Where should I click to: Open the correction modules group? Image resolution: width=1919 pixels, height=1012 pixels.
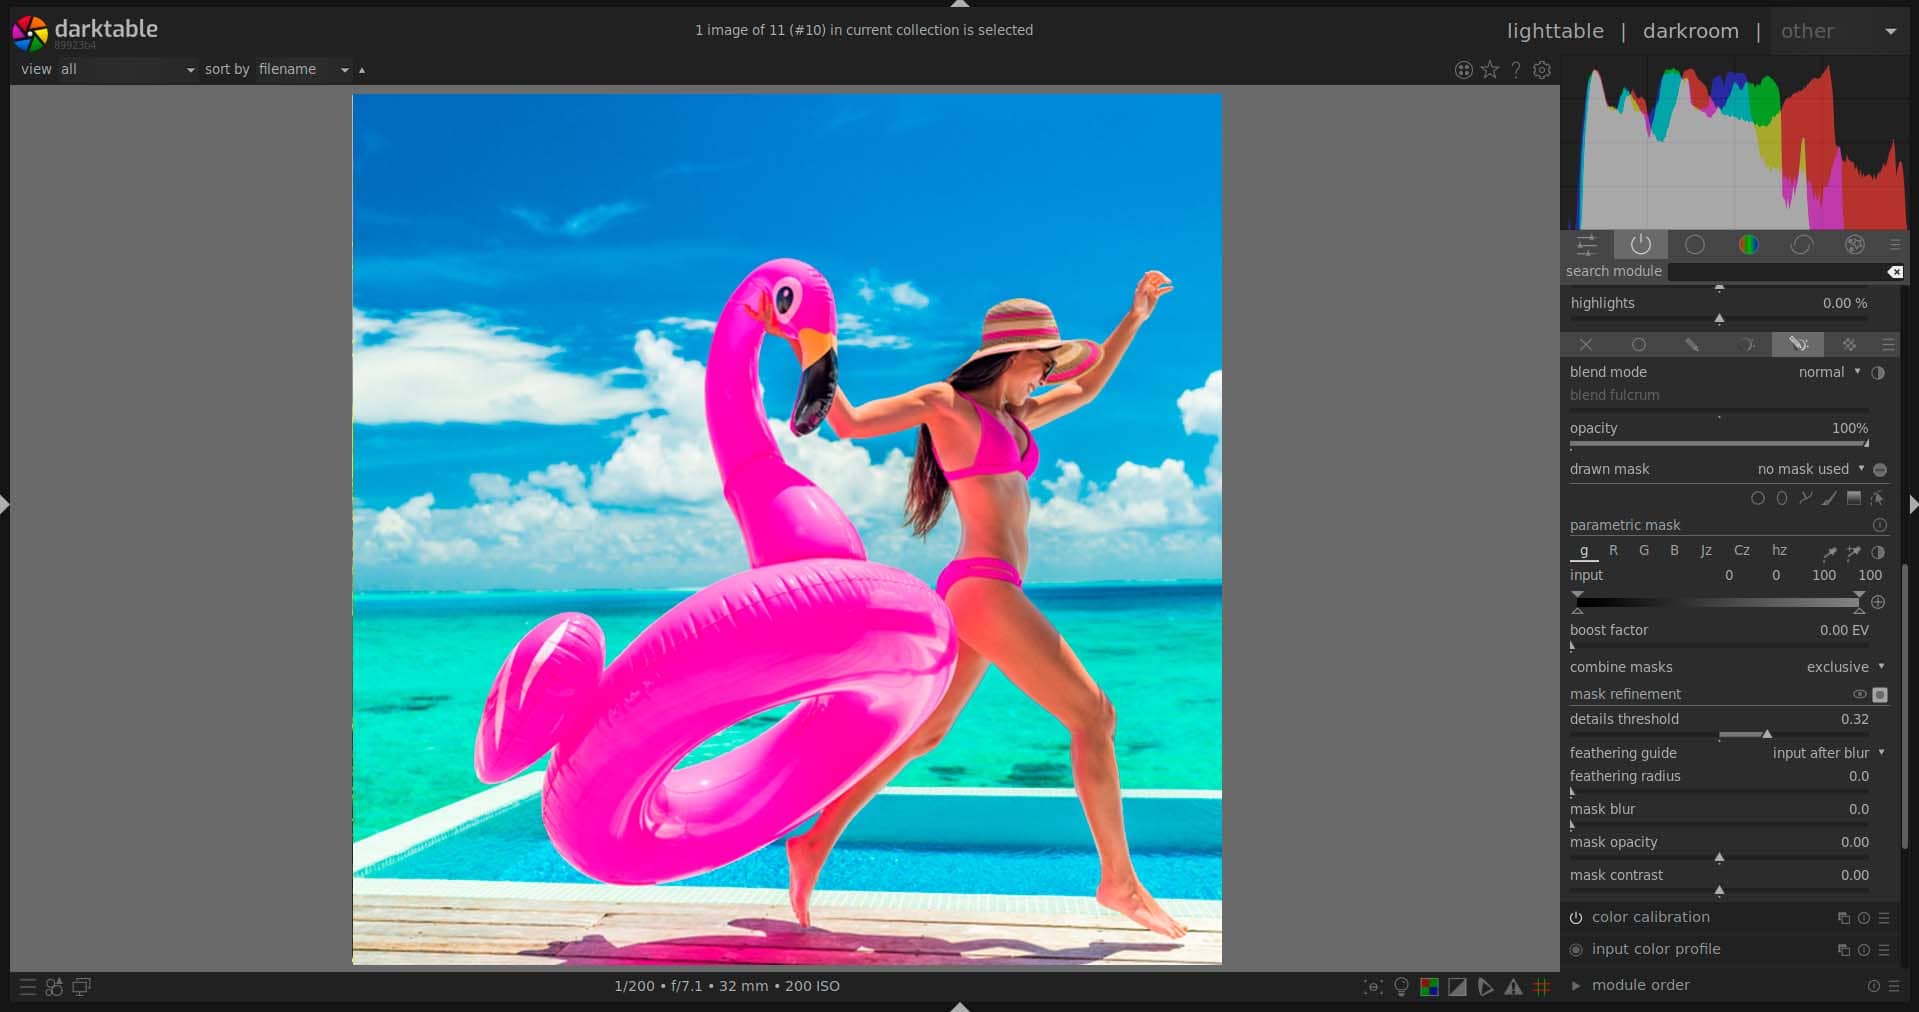point(1803,245)
